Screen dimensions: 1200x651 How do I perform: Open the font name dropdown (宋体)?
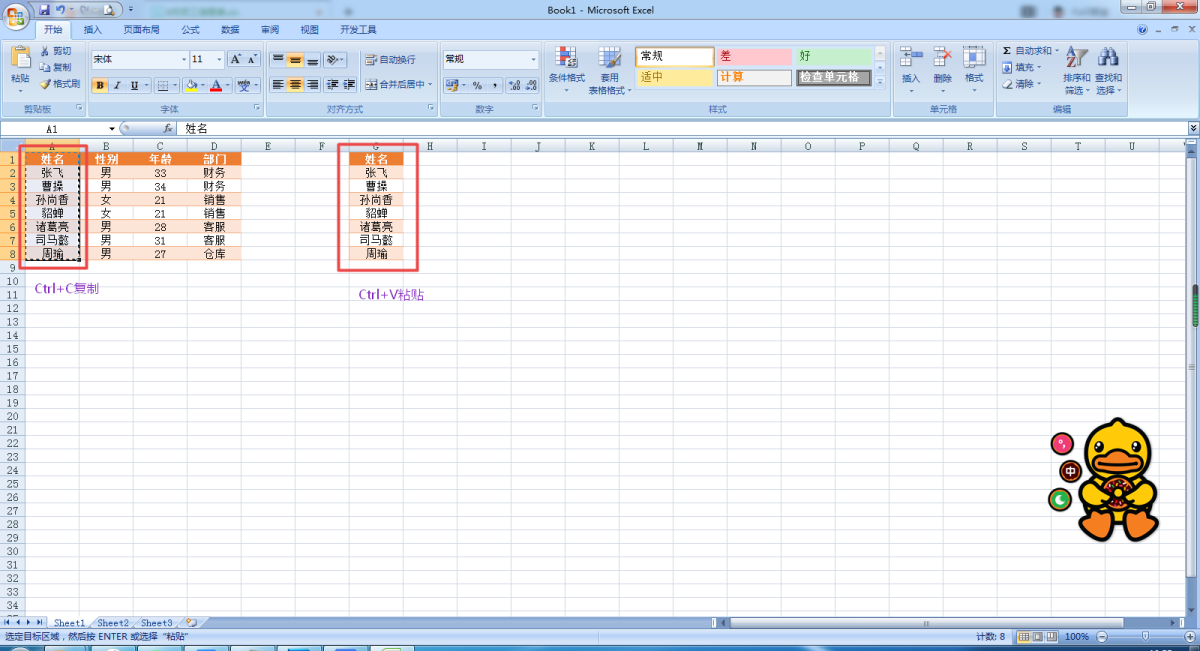pyautogui.click(x=183, y=60)
